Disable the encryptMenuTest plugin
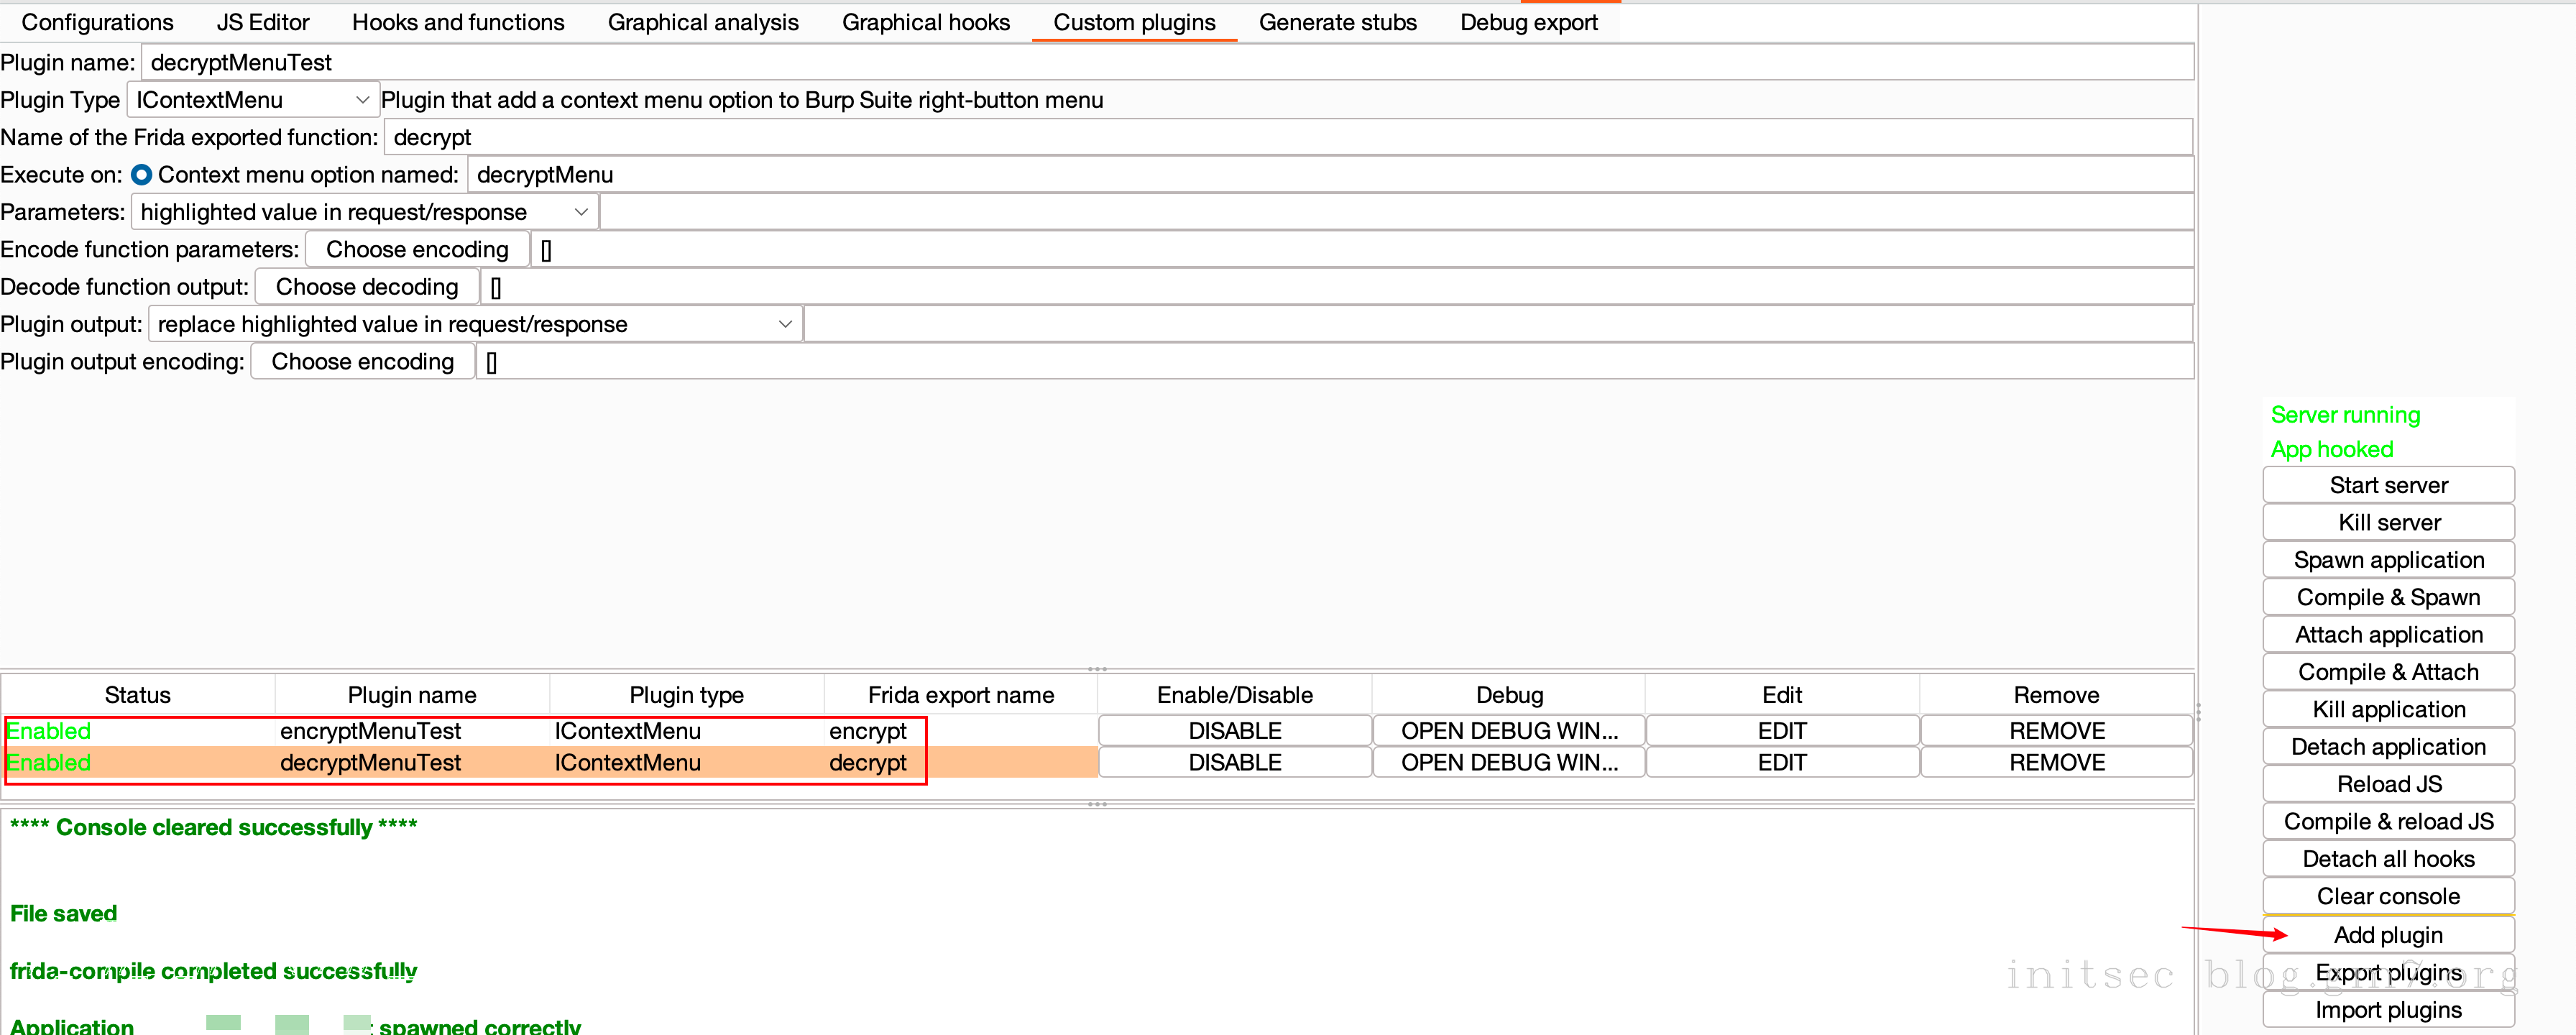 tap(1234, 731)
